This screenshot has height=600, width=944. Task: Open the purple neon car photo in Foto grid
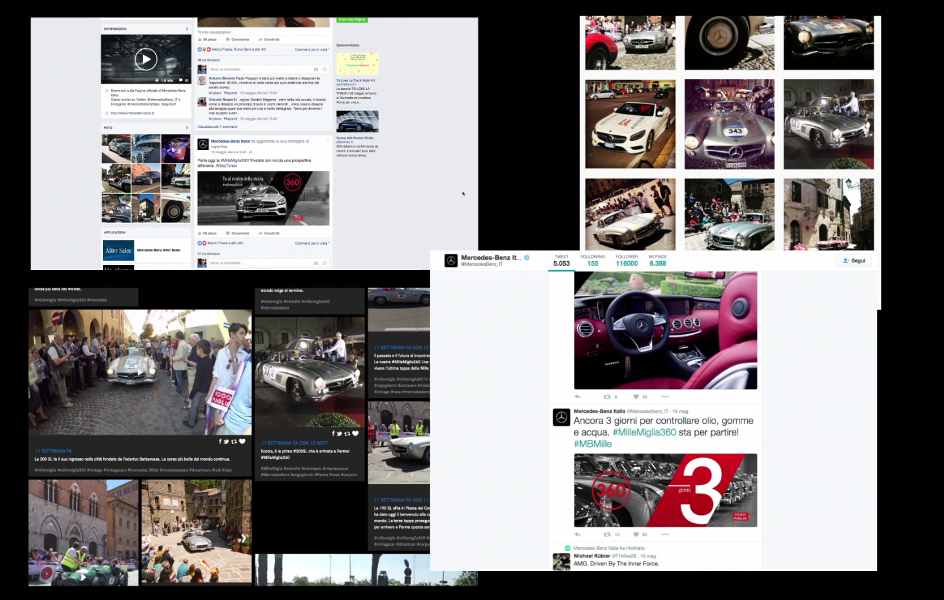(x=176, y=148)
